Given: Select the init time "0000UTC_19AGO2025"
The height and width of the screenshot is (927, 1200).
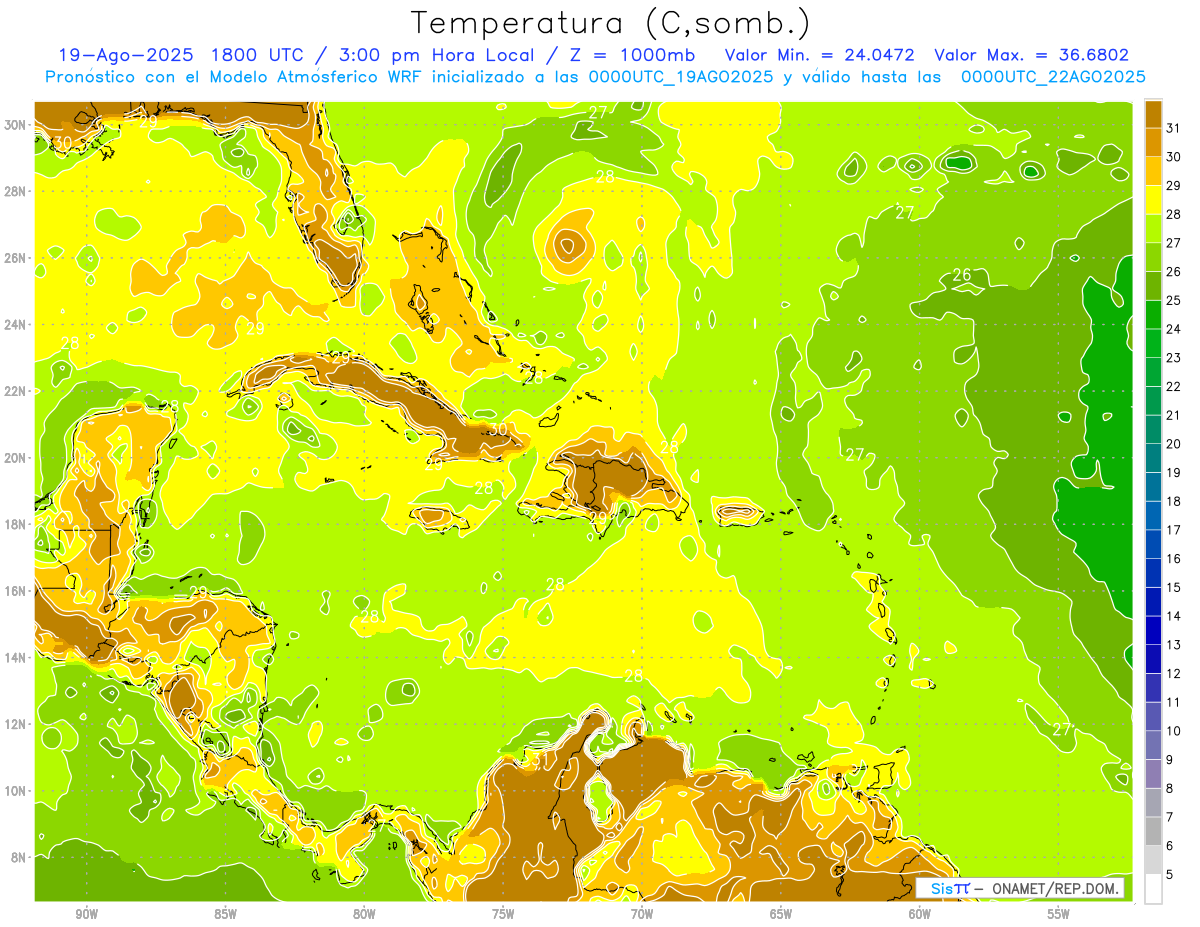Looking at the screenshot, I should tap(682, 77).
